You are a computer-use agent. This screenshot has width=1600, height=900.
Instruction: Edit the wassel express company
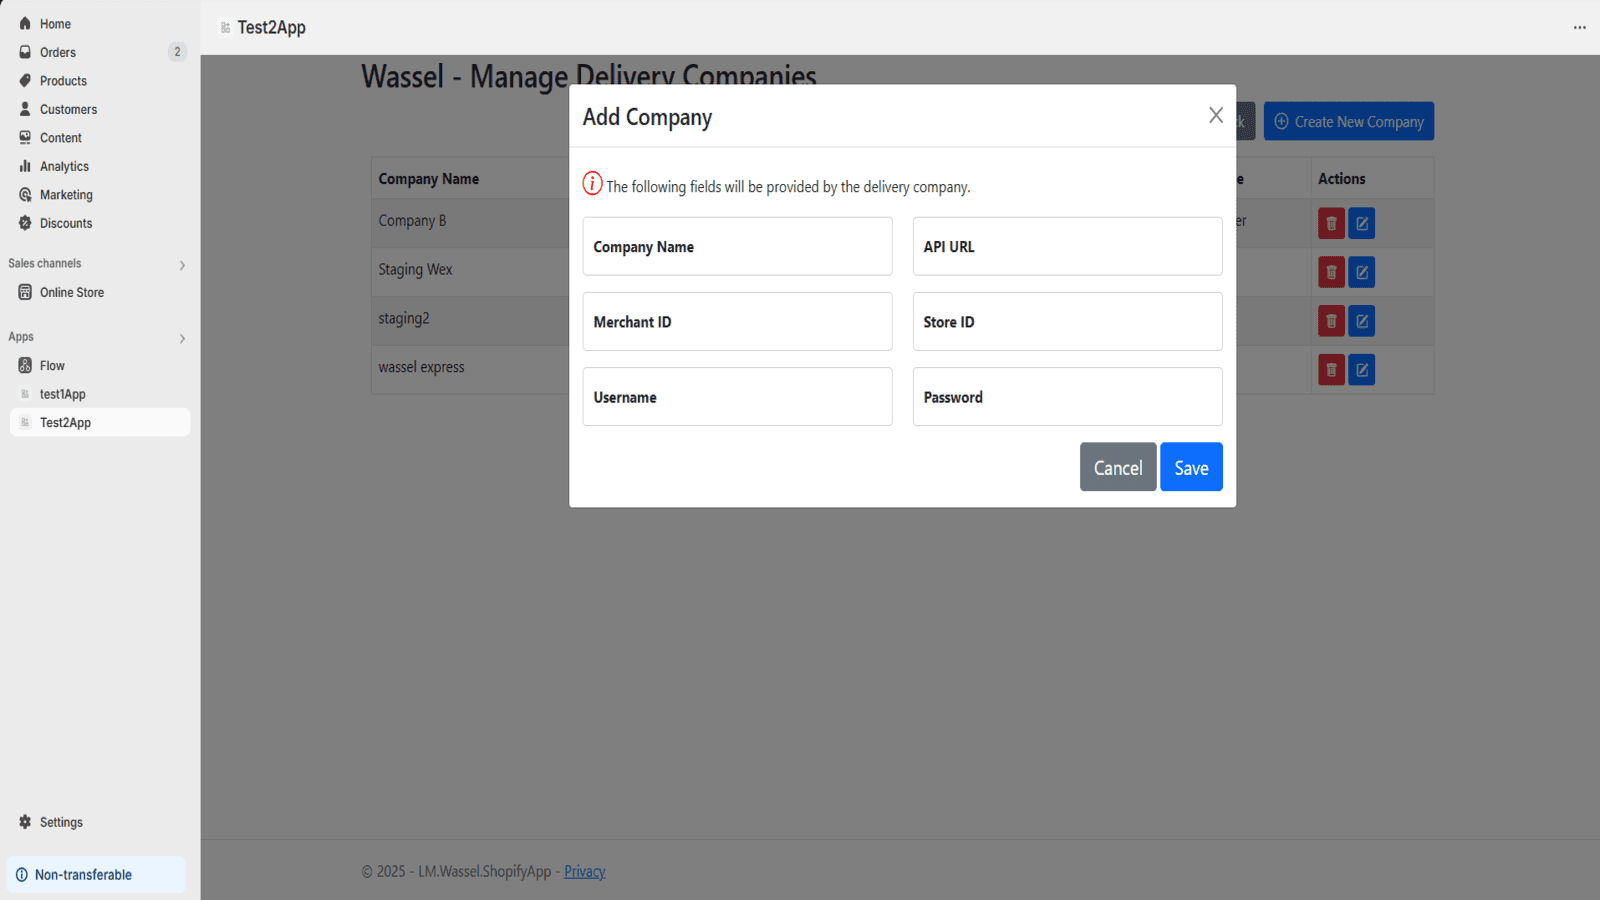1362,370
